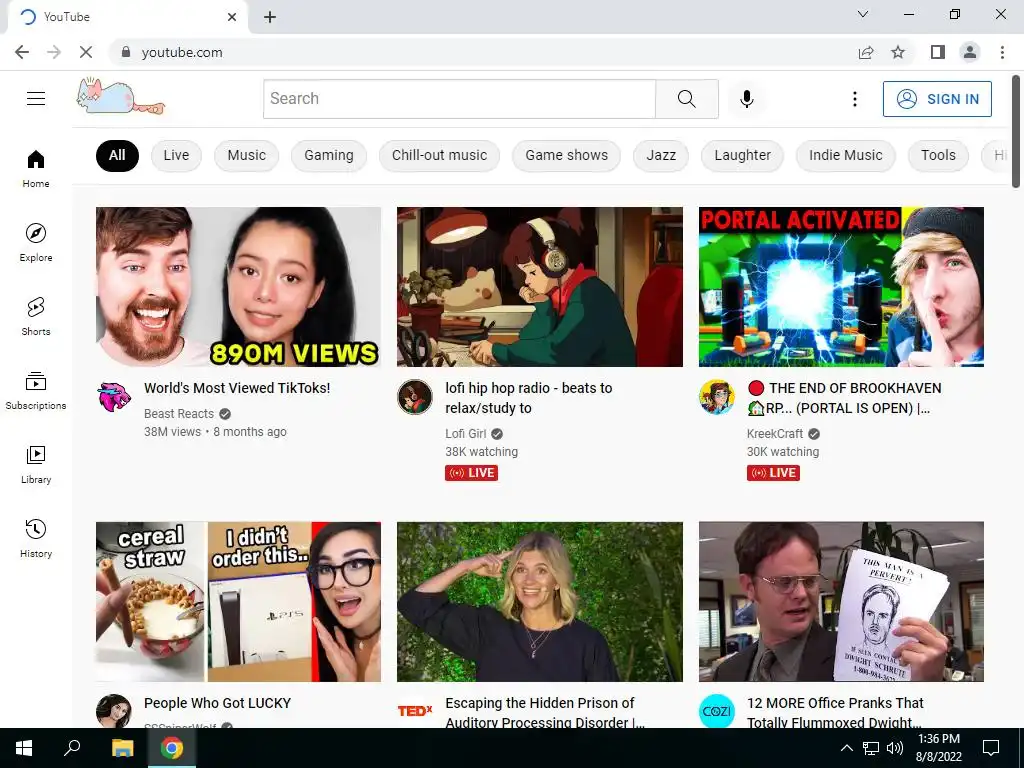This screenshot has width=1024, height=768.
Task: Open Library in the sidebar
Action: [36, 464]
